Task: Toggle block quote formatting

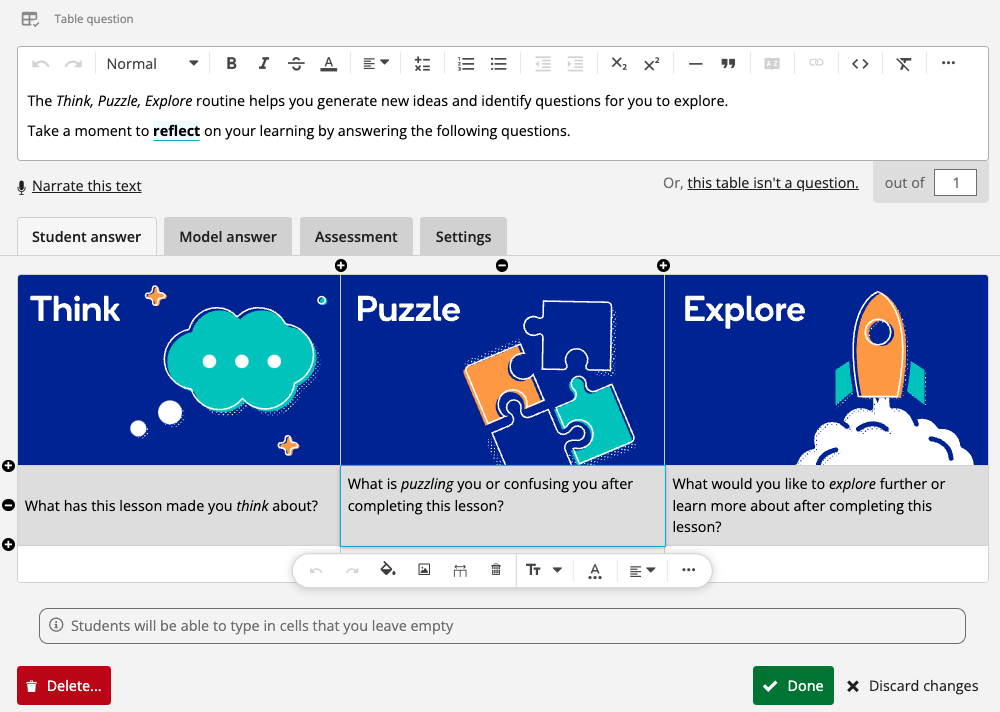Action: [728, 64]
